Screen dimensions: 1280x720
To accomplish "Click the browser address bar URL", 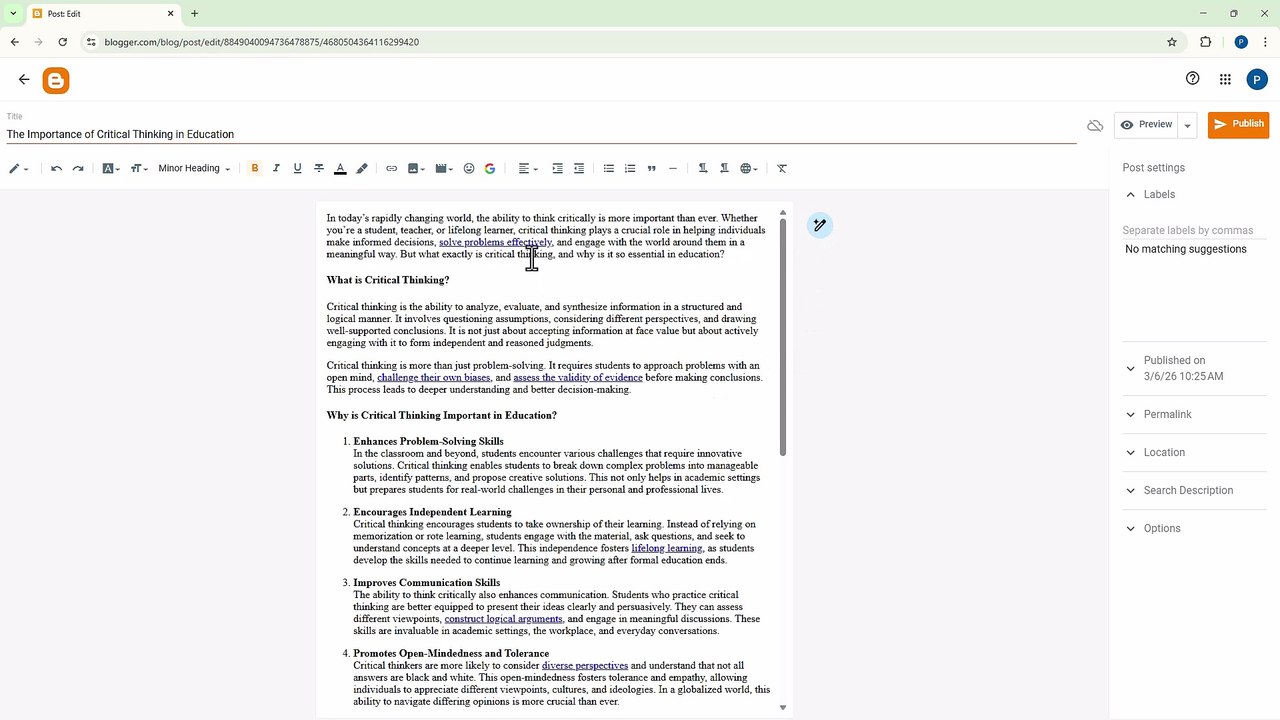I will click(262, 42).
